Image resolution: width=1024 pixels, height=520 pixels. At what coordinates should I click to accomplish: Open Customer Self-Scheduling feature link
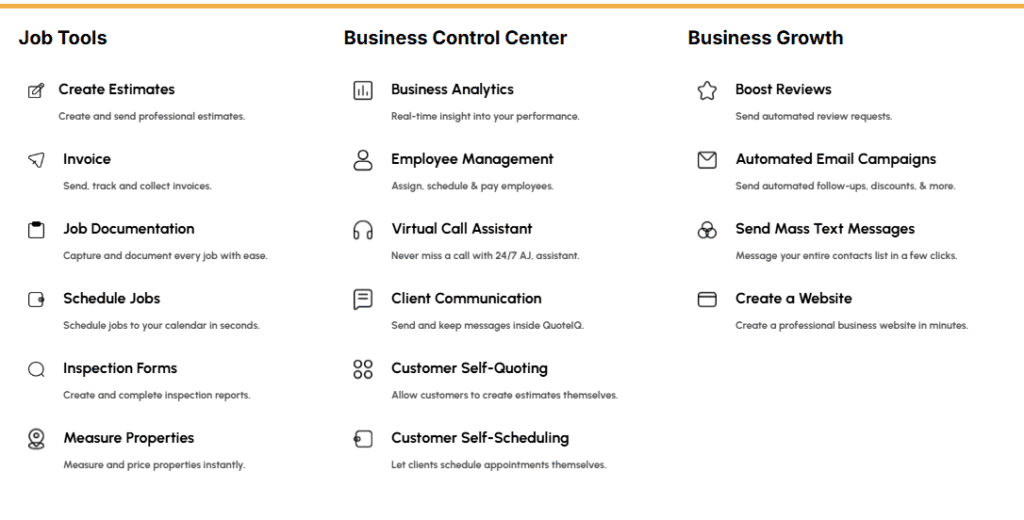click(x=480, y=438)
